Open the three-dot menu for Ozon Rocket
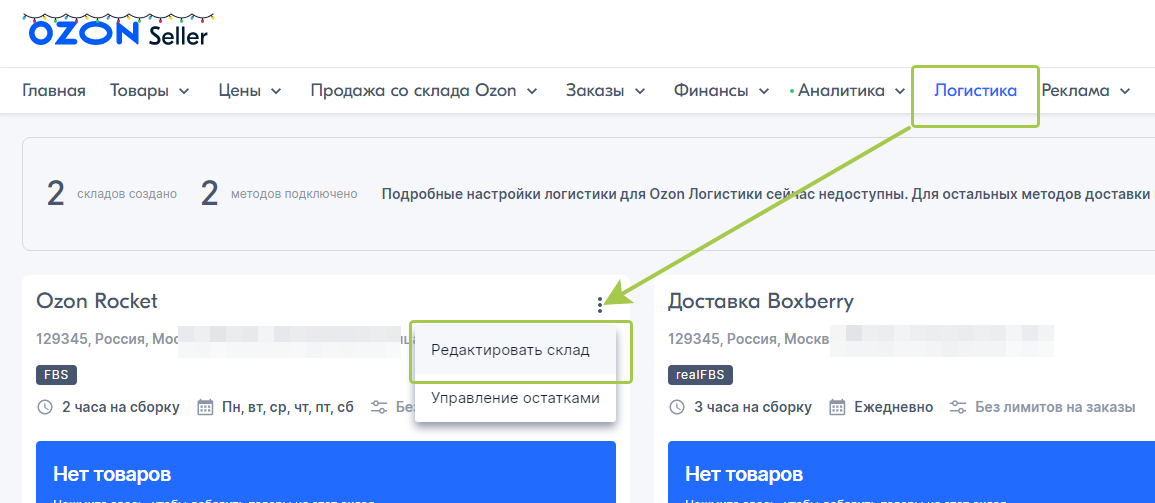Image resolution: width=1155 pixels, height=503 pixels. coord(600,304)
